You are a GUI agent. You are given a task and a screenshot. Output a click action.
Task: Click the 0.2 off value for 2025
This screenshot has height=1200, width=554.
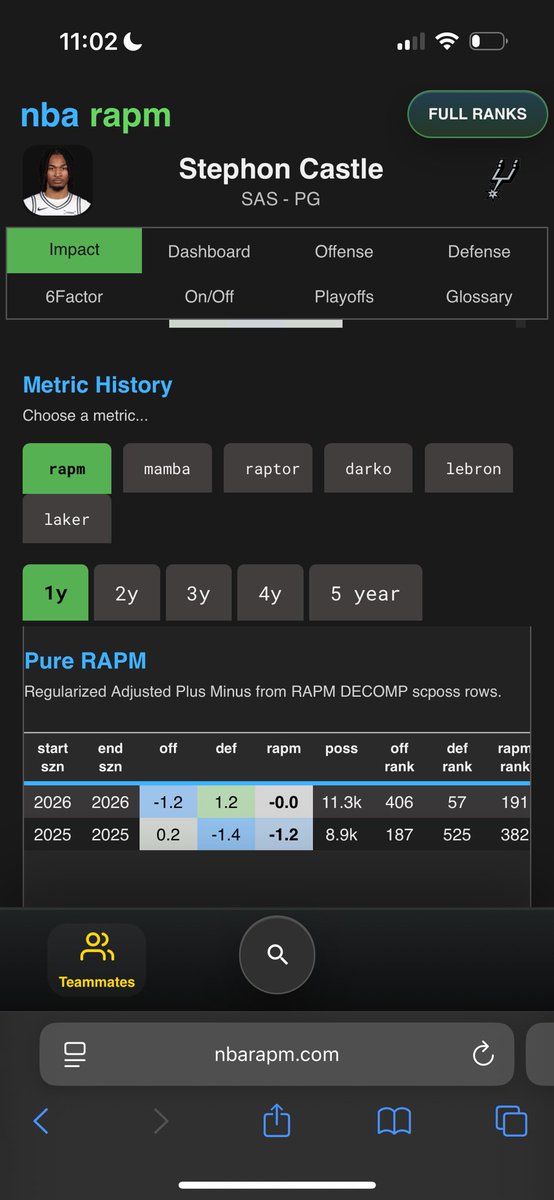[x=168, y=834]
